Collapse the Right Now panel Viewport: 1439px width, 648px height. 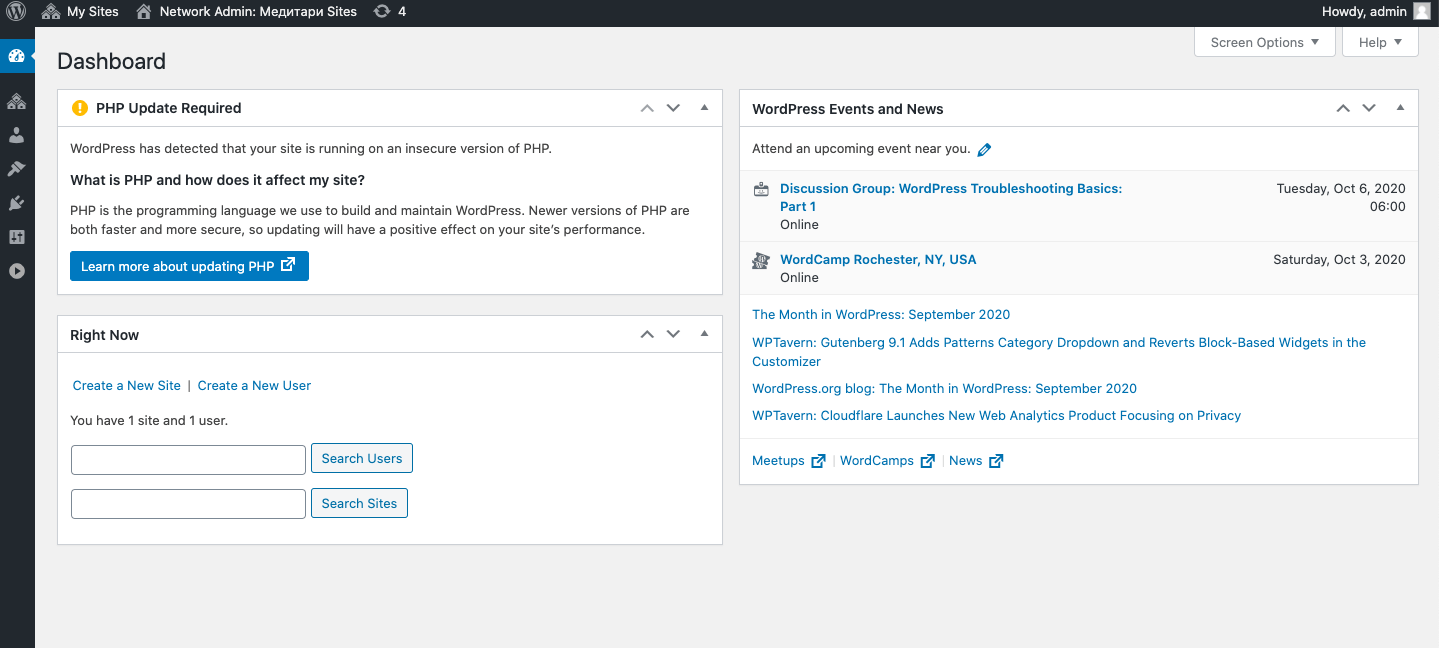pos(704,334)
